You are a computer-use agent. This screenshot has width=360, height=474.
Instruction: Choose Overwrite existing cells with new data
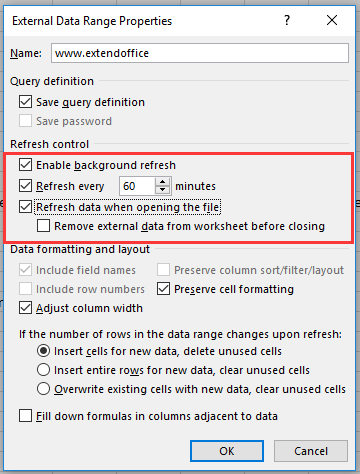[x=43, y=389]
